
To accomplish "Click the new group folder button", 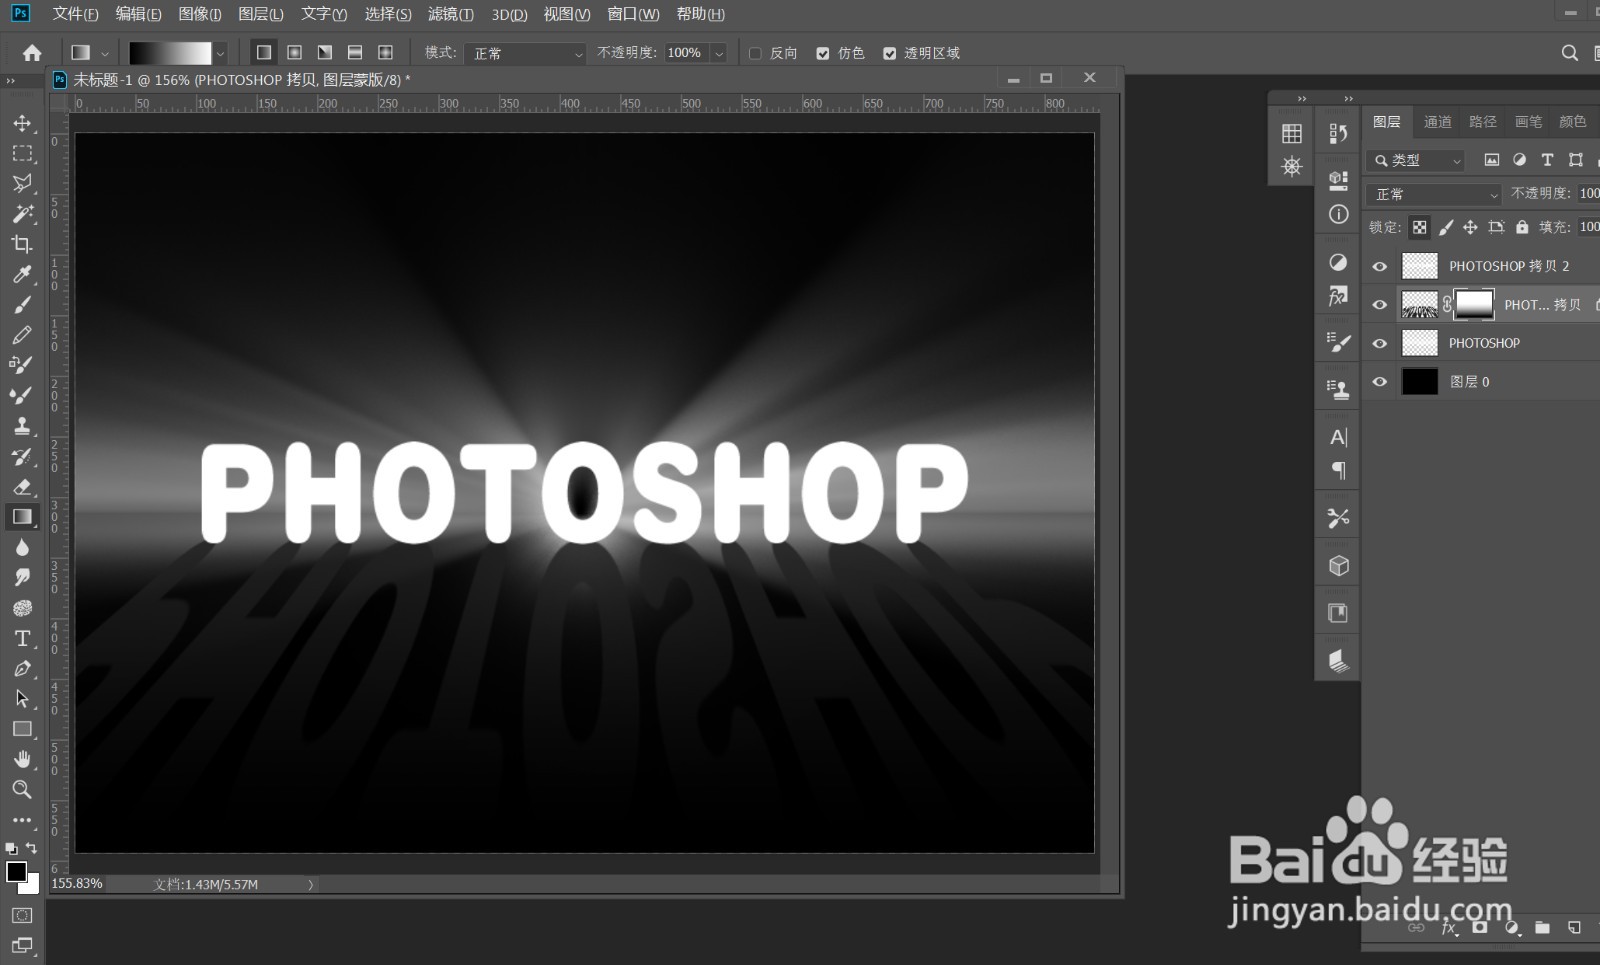I will coord(1542,928).
